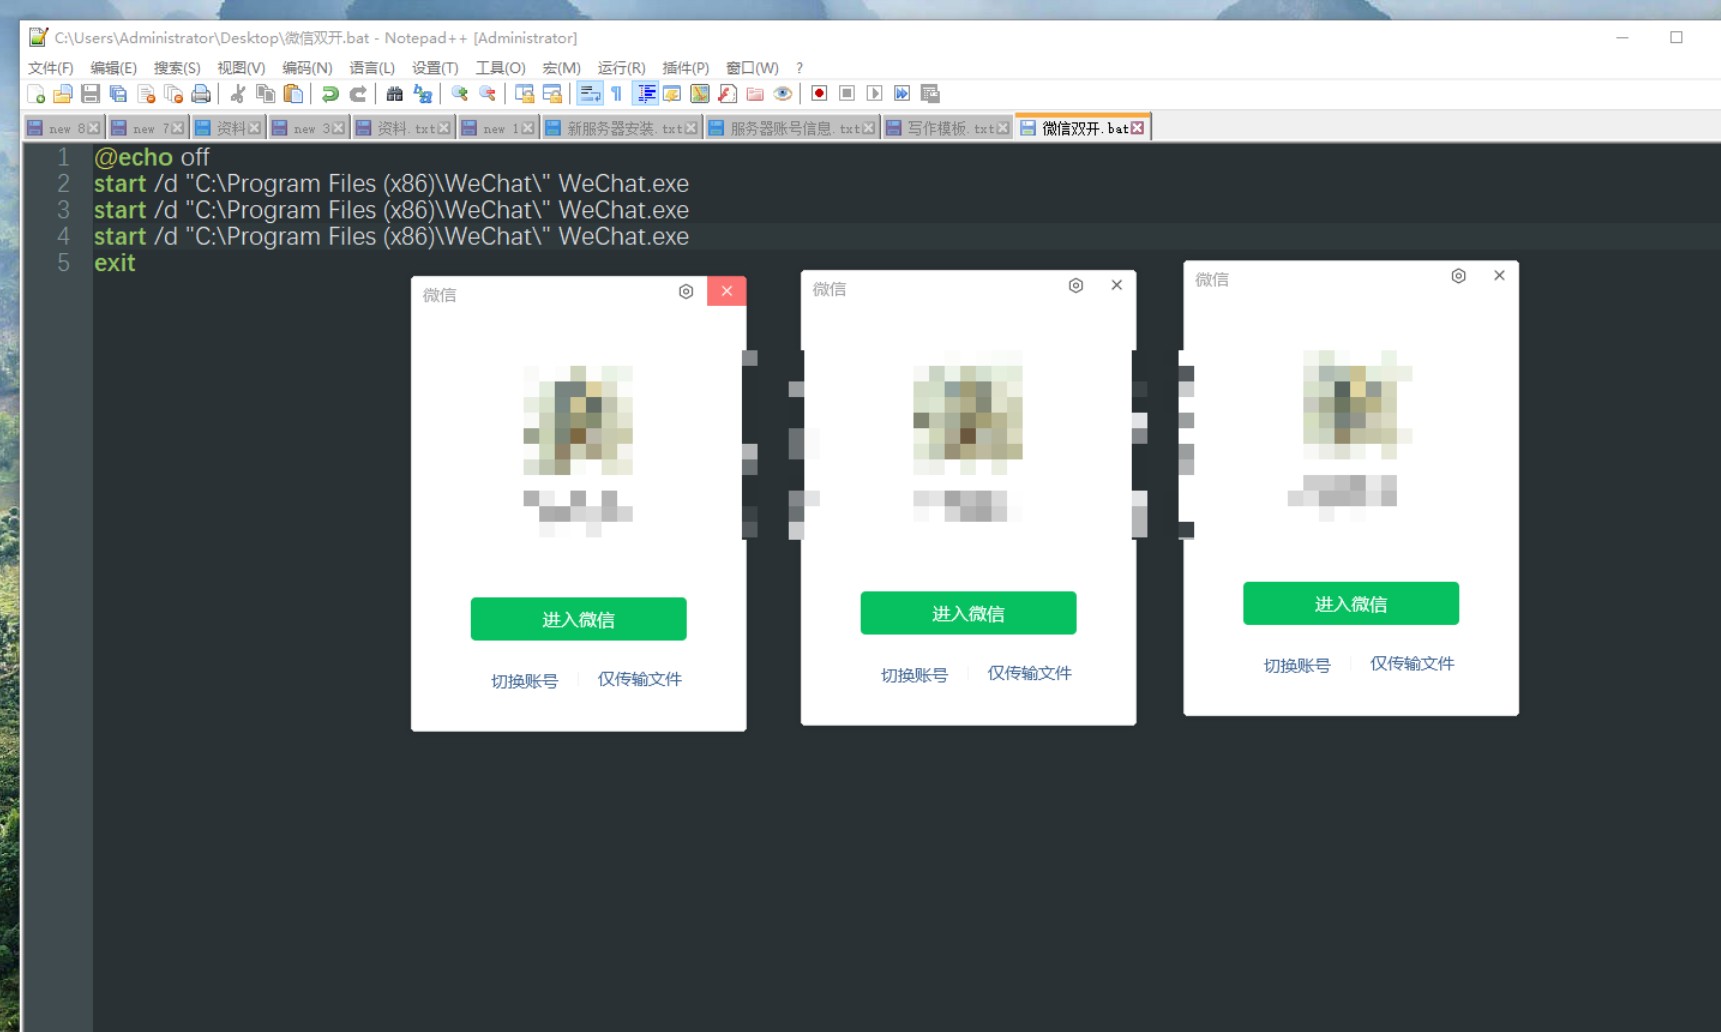
Task: Open the 运行(R) menu
Action: (621, 68)
